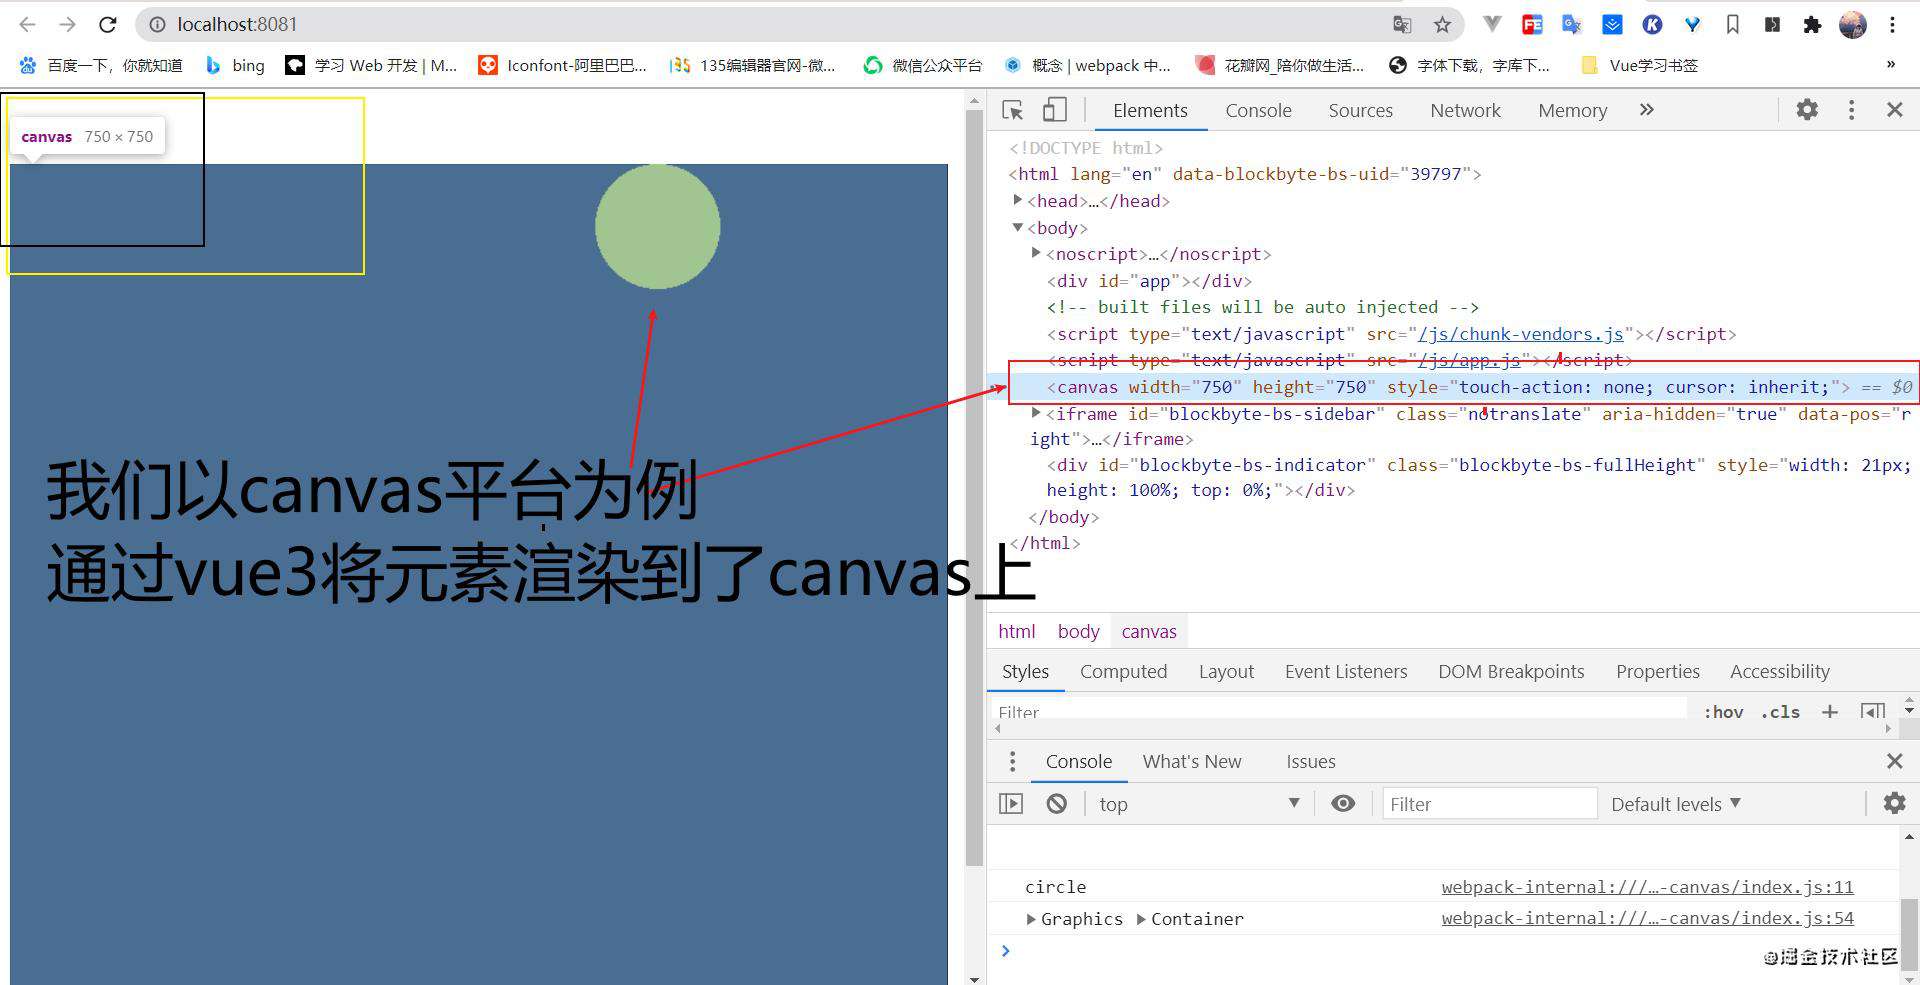
Task: Select canvas in the breadcrumb
Action: pyautogui.click(x=1149, y=631)
